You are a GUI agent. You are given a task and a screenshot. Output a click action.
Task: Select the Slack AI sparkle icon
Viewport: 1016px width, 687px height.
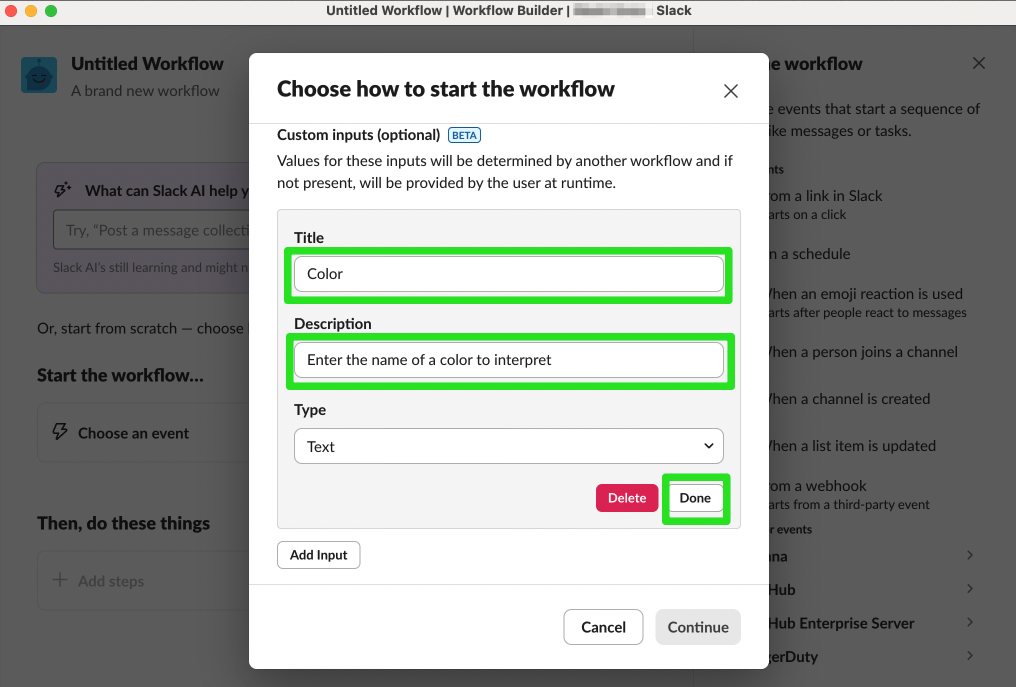tap(61, 190)
